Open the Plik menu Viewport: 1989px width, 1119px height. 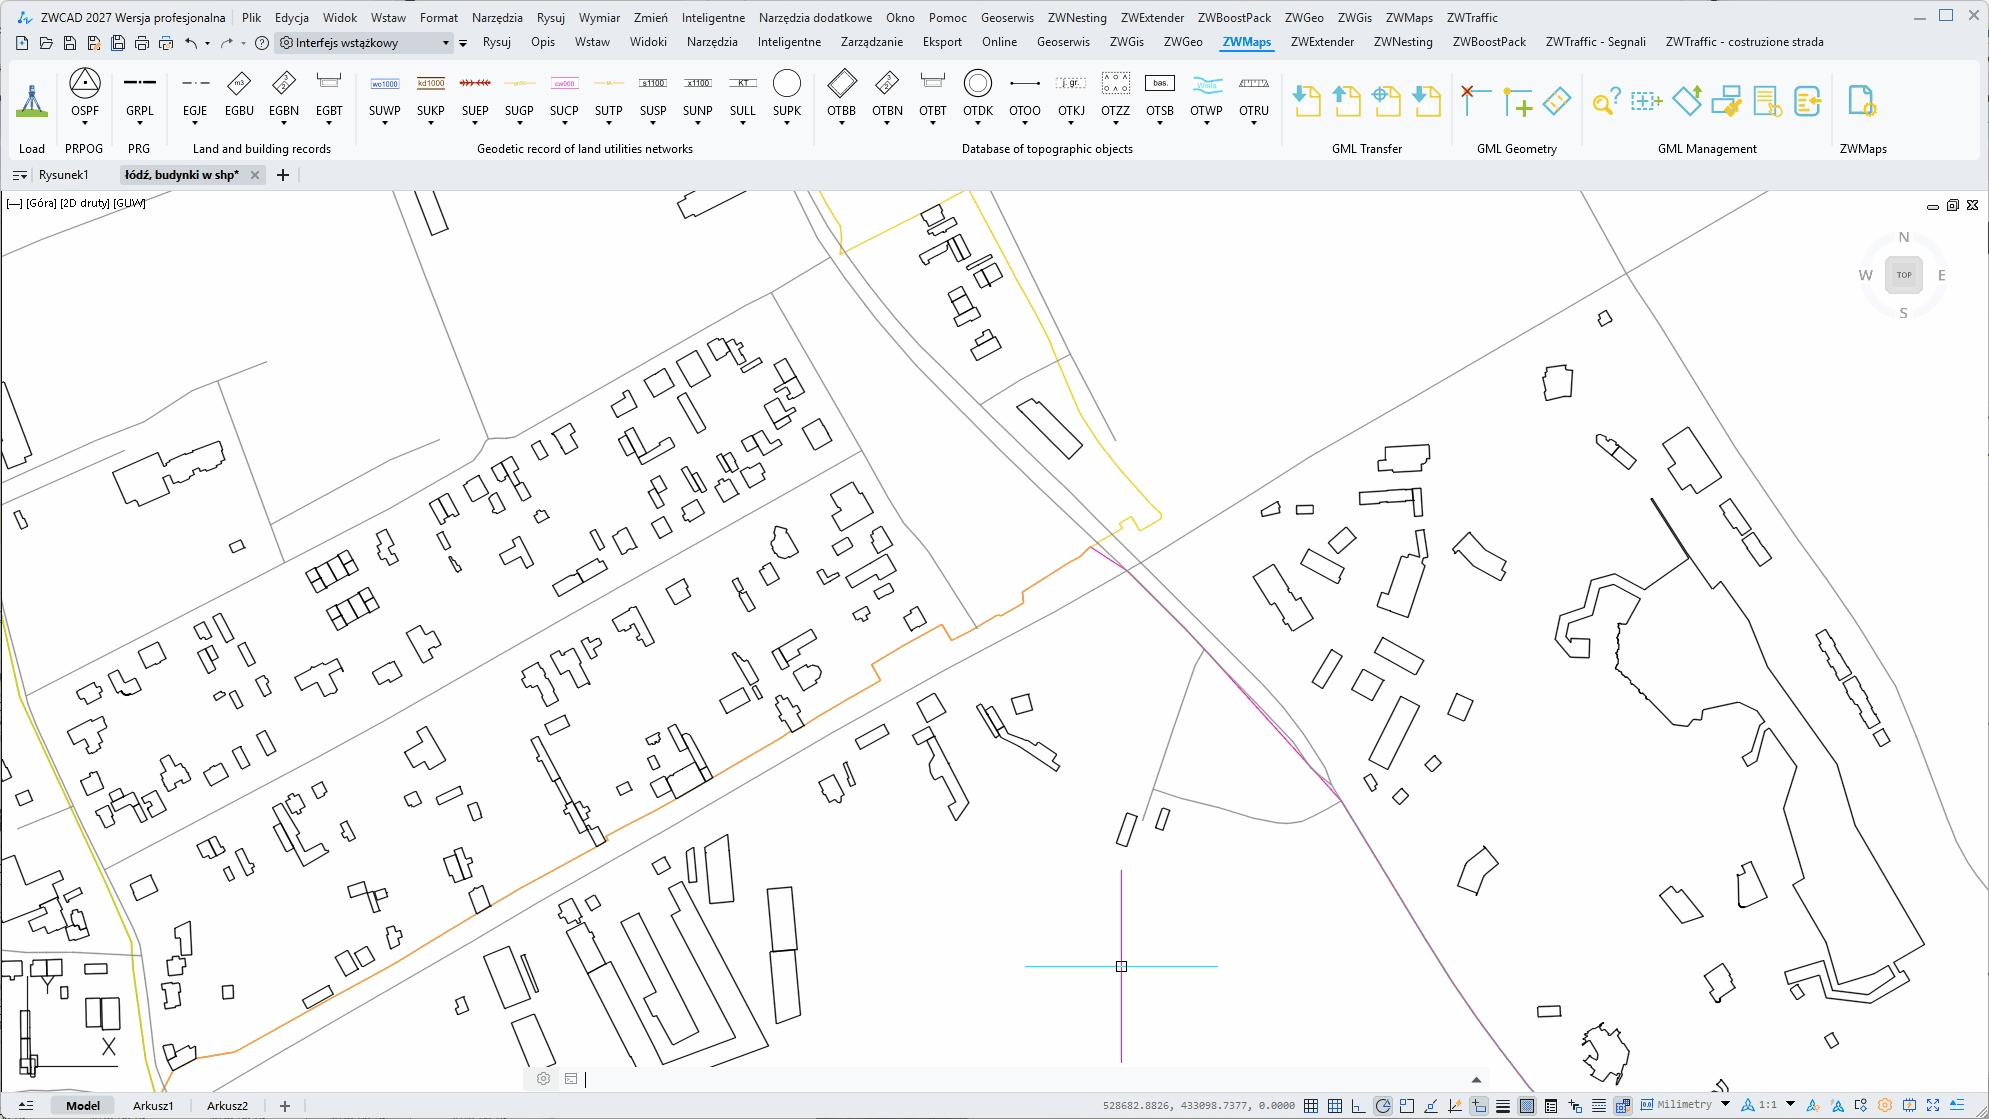[x=251, y=17]
